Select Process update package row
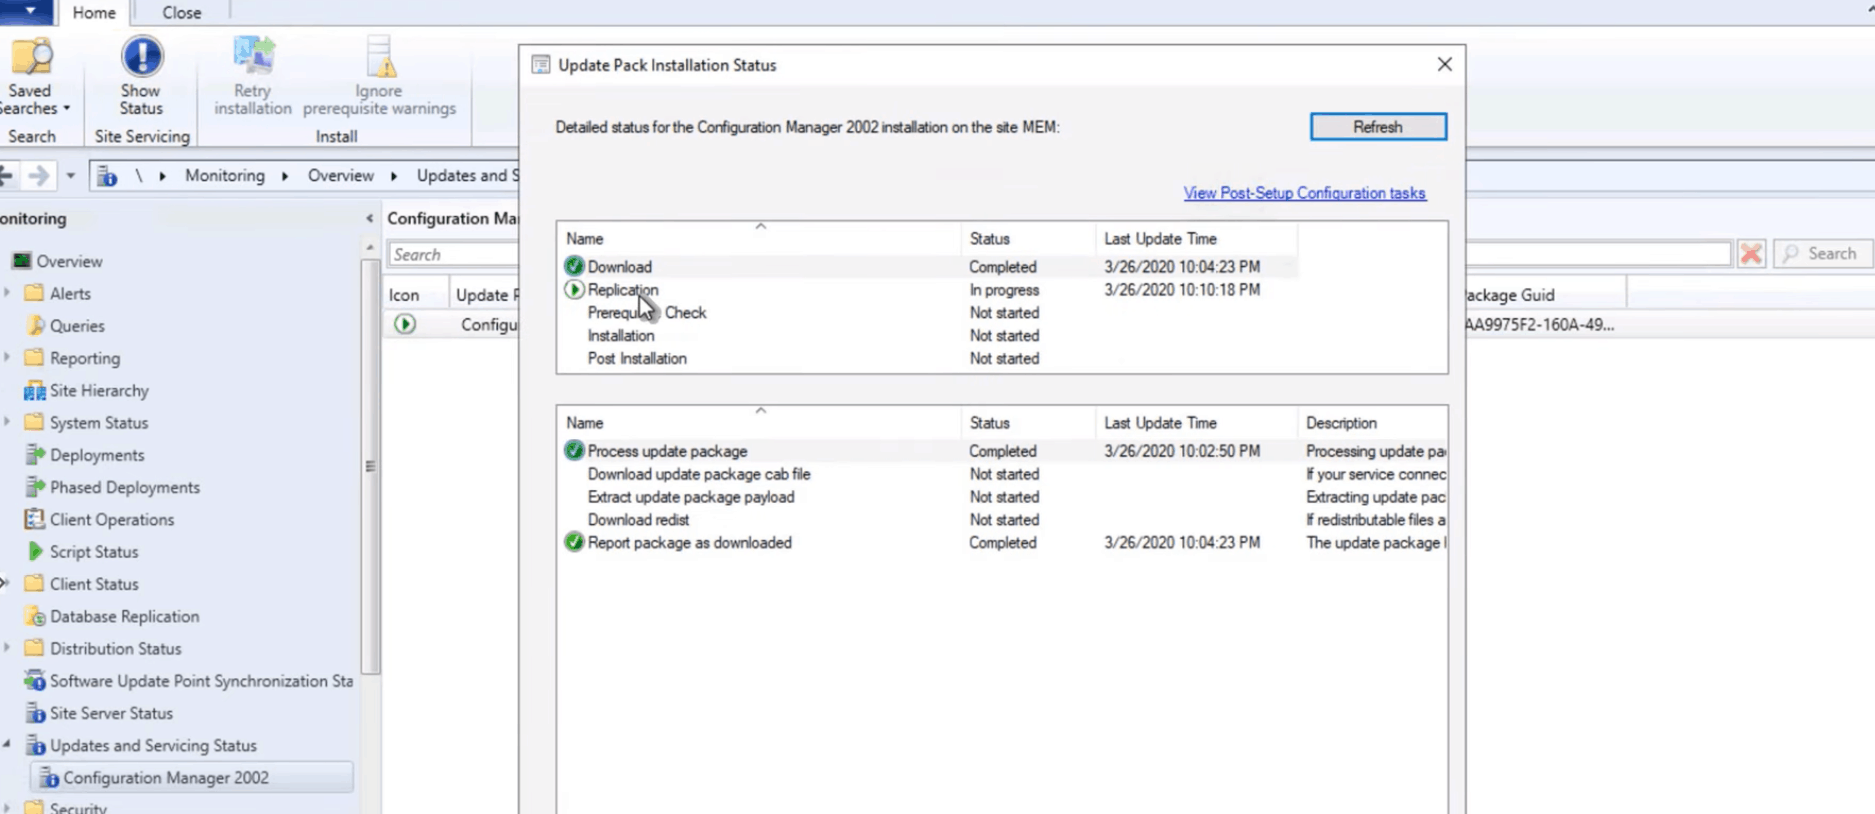The width and height of the screenshot is (1875, 814). point(1003,451)
